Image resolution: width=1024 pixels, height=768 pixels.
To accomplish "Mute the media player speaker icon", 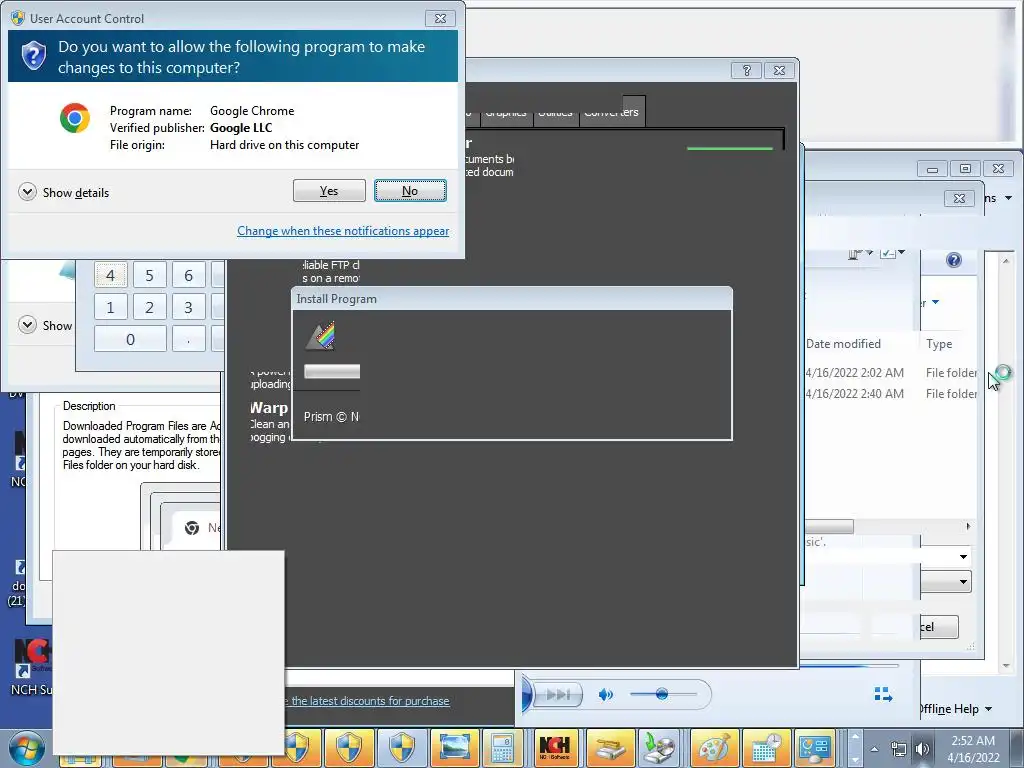I will [605, 694].
